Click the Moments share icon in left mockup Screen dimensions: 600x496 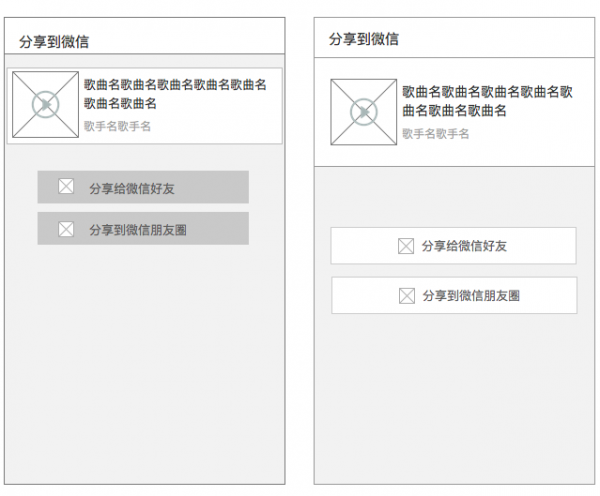click(66, 229)
